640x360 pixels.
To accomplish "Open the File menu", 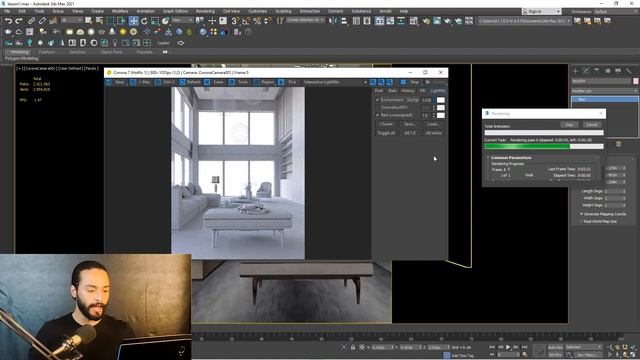I will pos(7,11).
